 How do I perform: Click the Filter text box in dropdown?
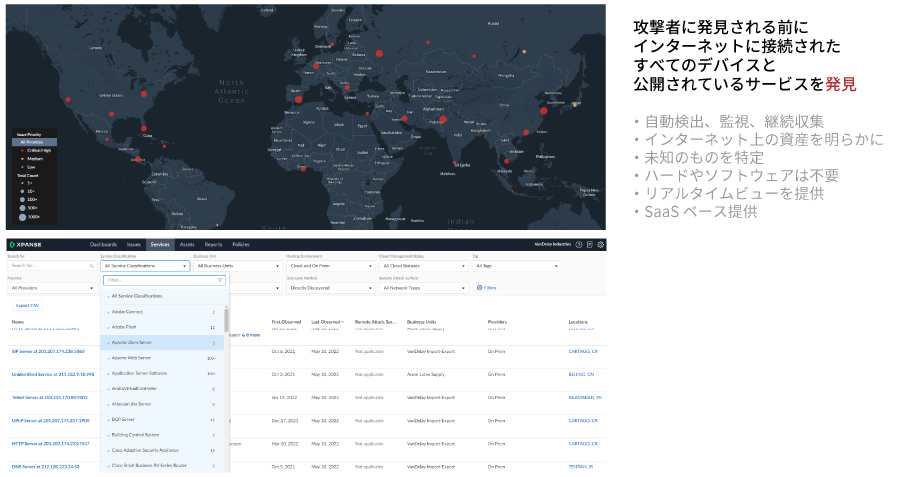tap(164, 280)
